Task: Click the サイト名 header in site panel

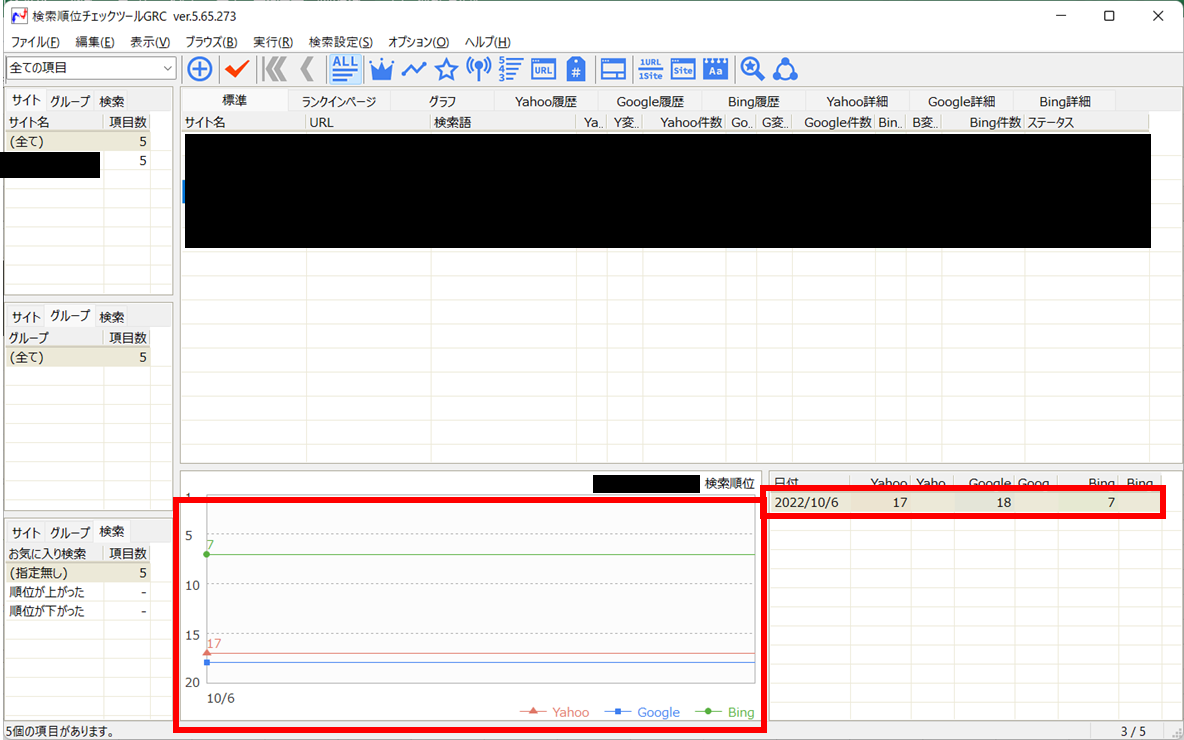Action: click(x=54, y=122)
